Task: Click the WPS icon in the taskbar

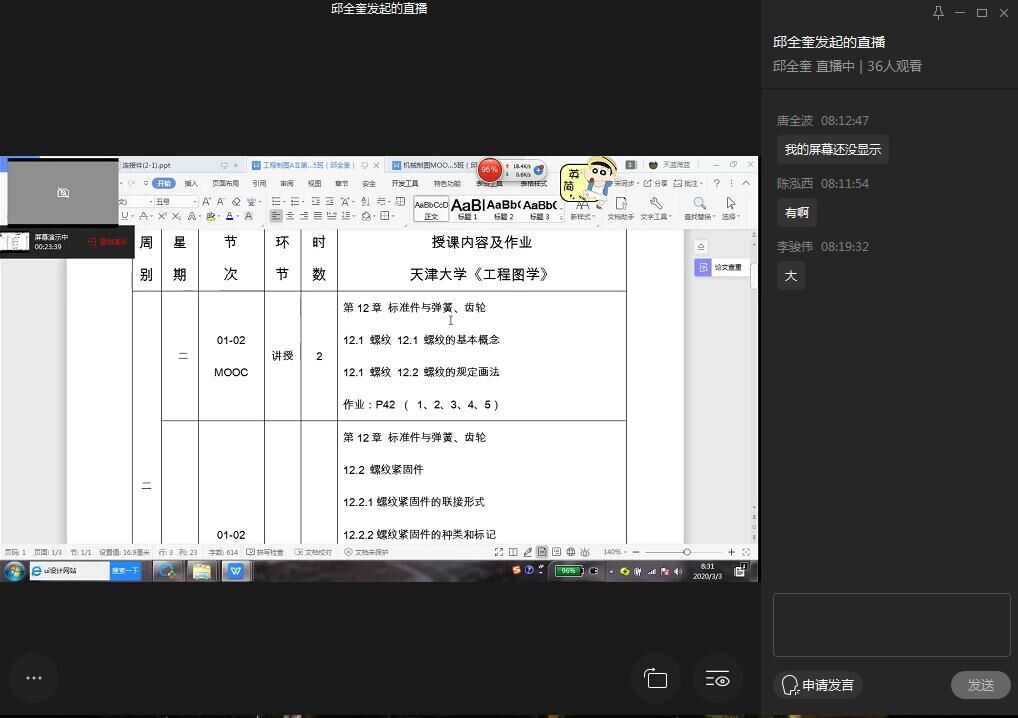Action: click(x=236, y=571)
